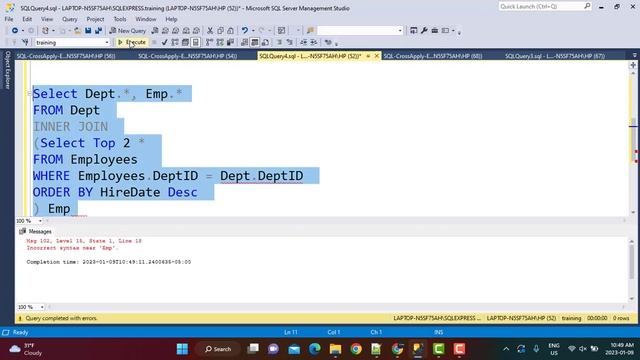640x360 pixels.
Task: Comment out the selected lines icon
Action: click(280, 42)
